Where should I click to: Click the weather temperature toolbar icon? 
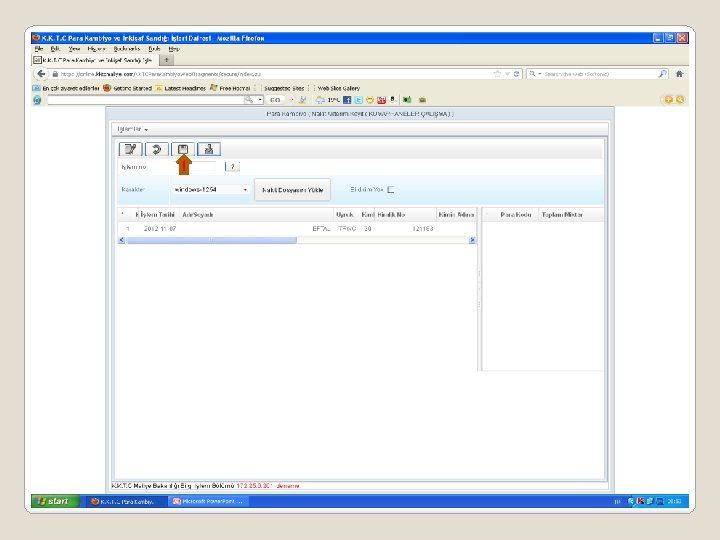328,100
